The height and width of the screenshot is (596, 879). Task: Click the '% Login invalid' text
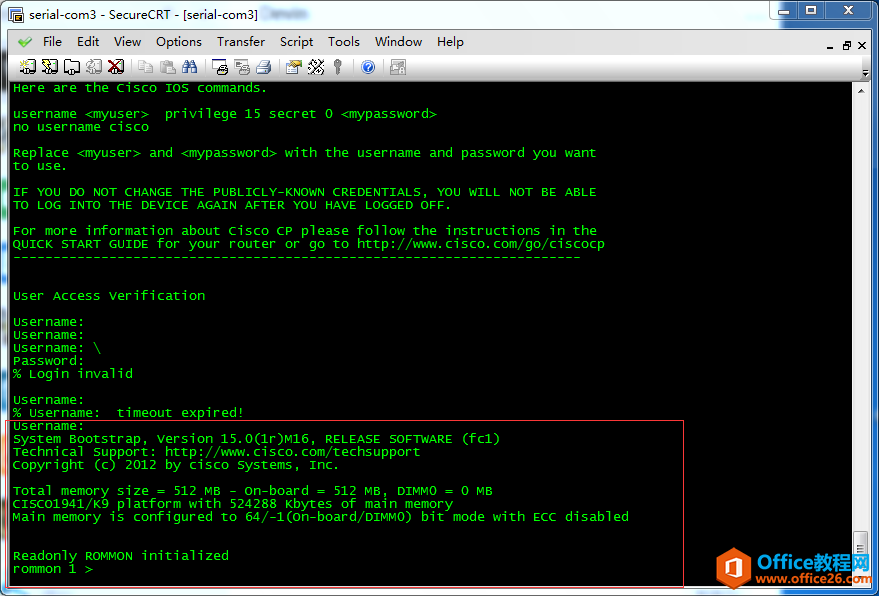[73, 374]
